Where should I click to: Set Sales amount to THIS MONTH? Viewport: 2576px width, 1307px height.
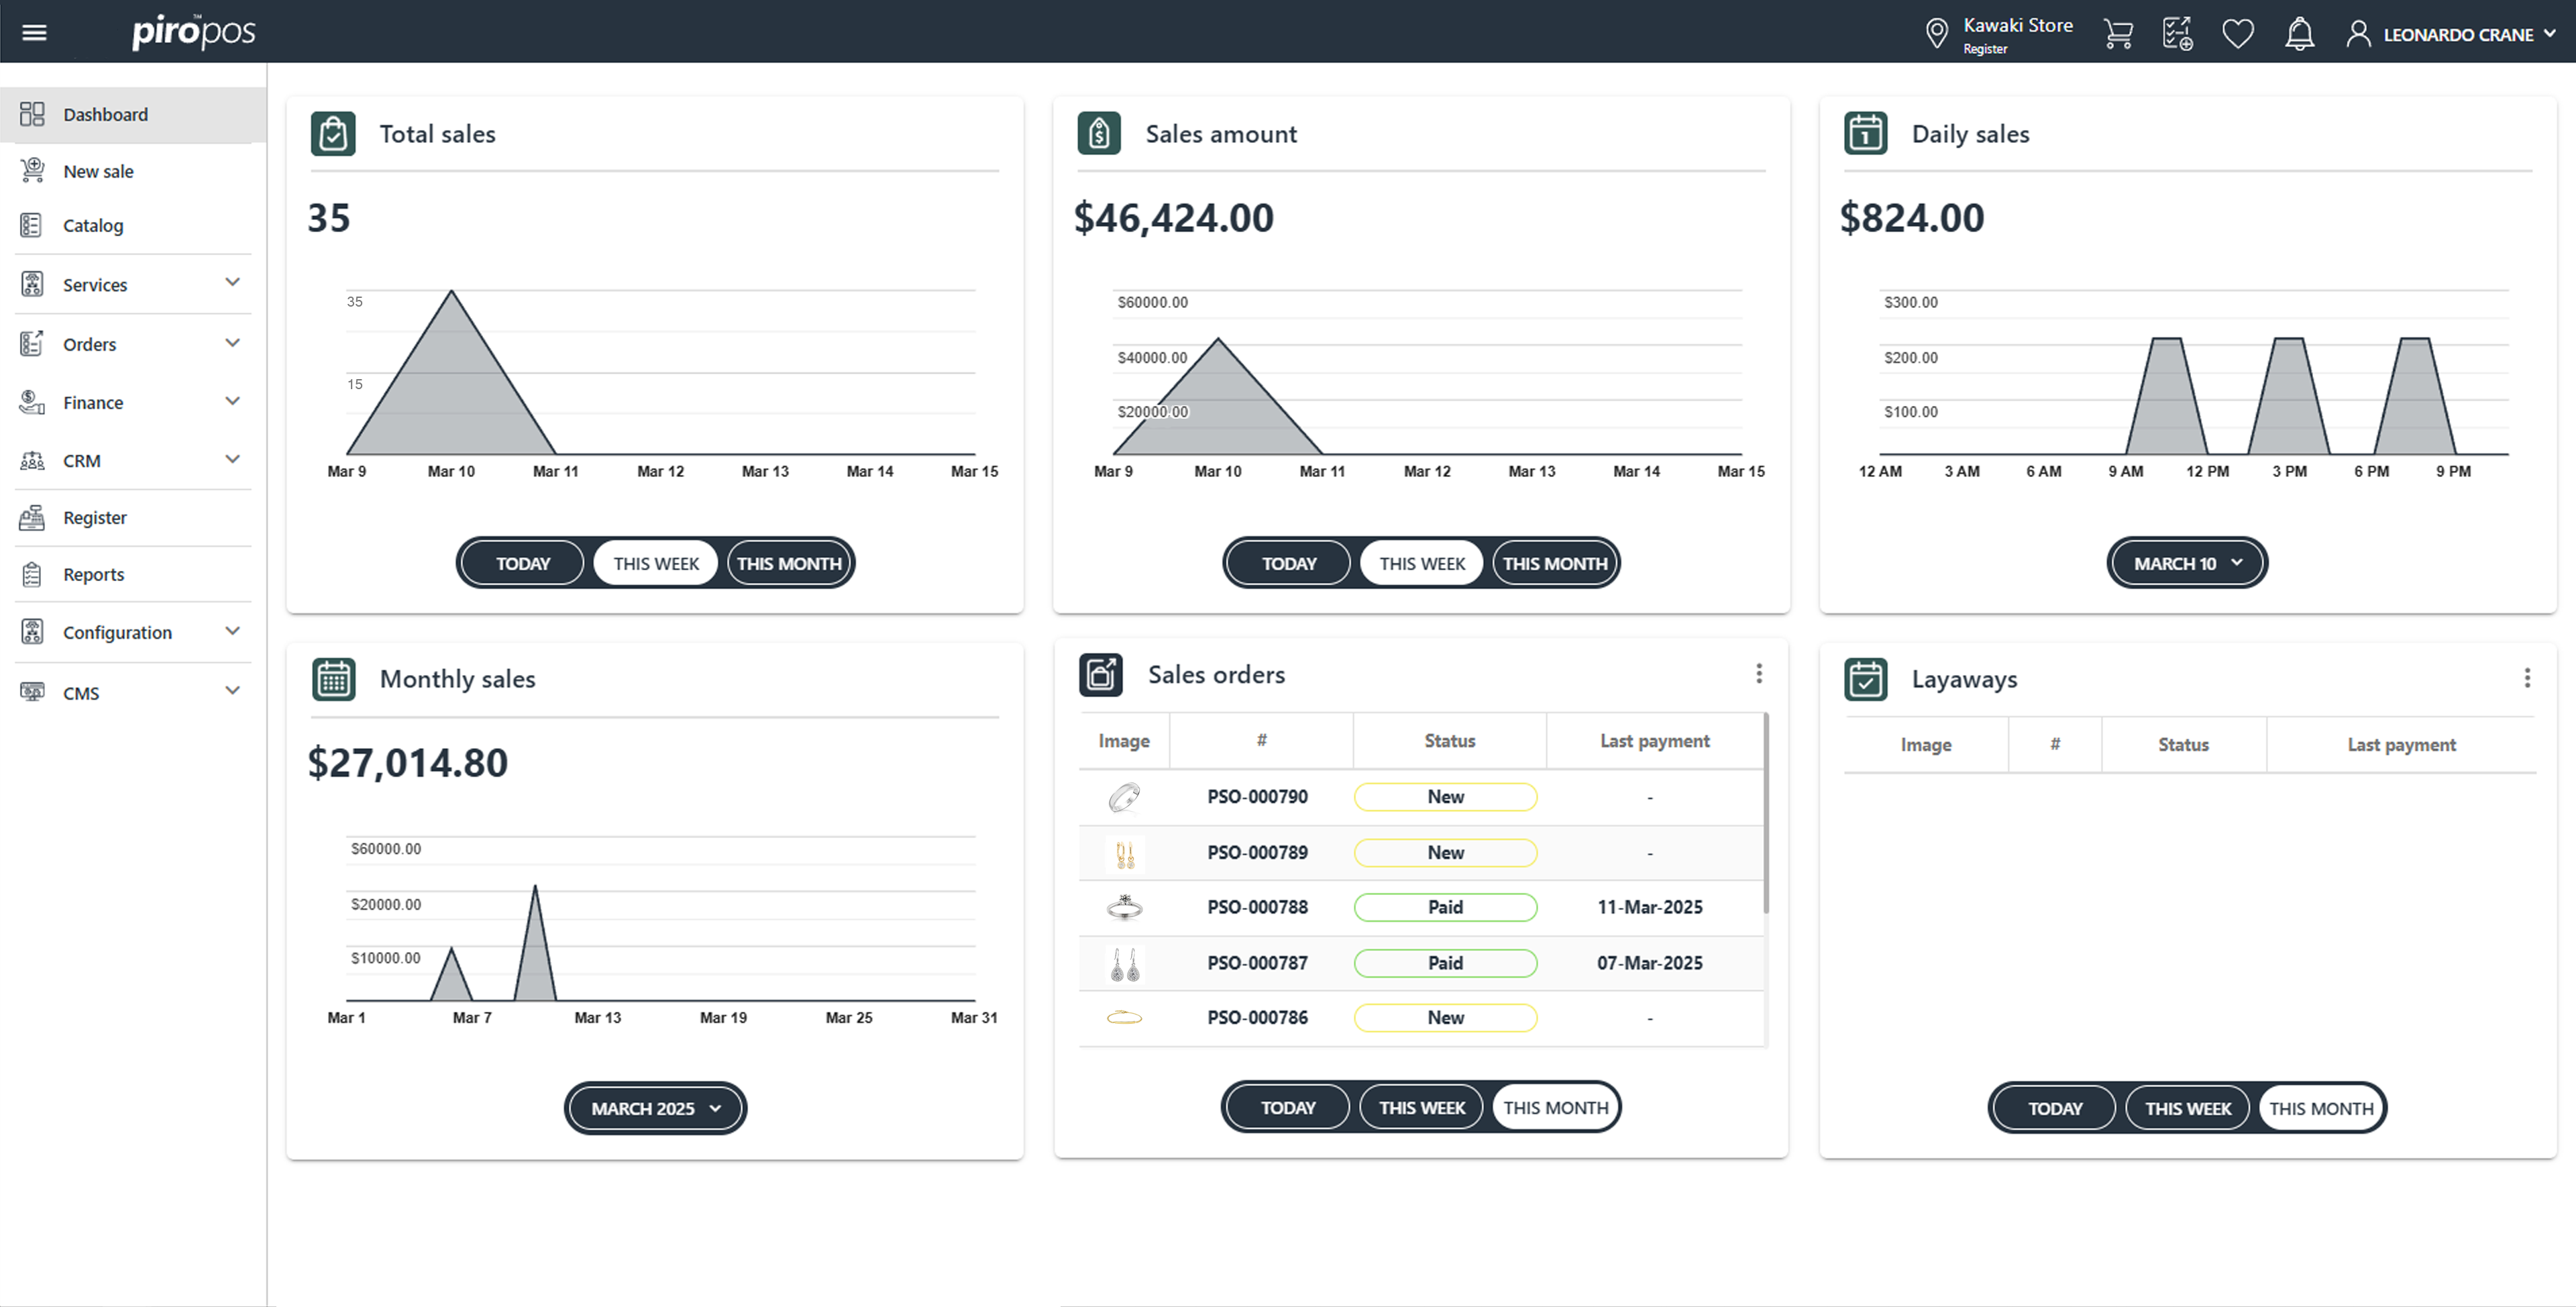pyautogui.click(x=1554, y=563)
